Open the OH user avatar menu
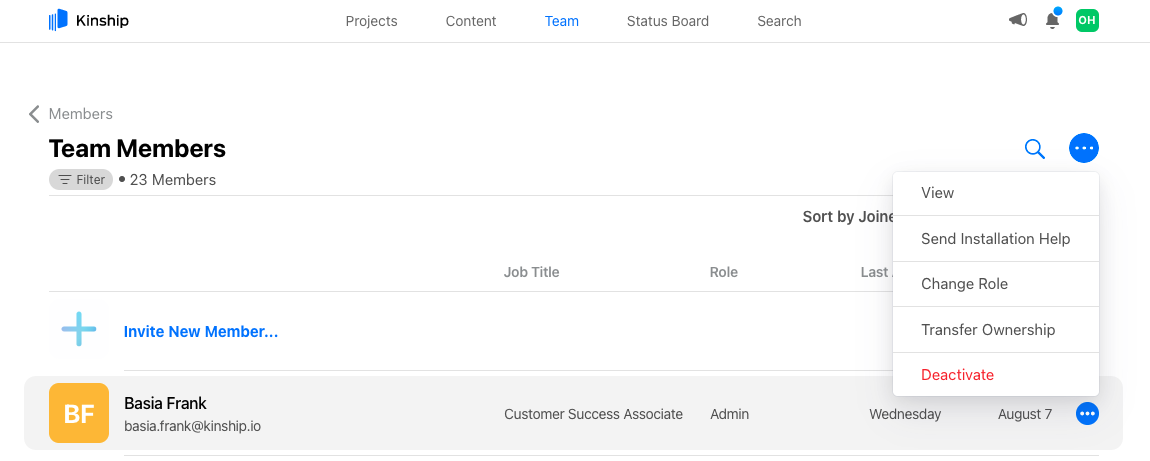Image resolution: width=1150 pixels, height=461 pixels. click(x=1087, y=20)
